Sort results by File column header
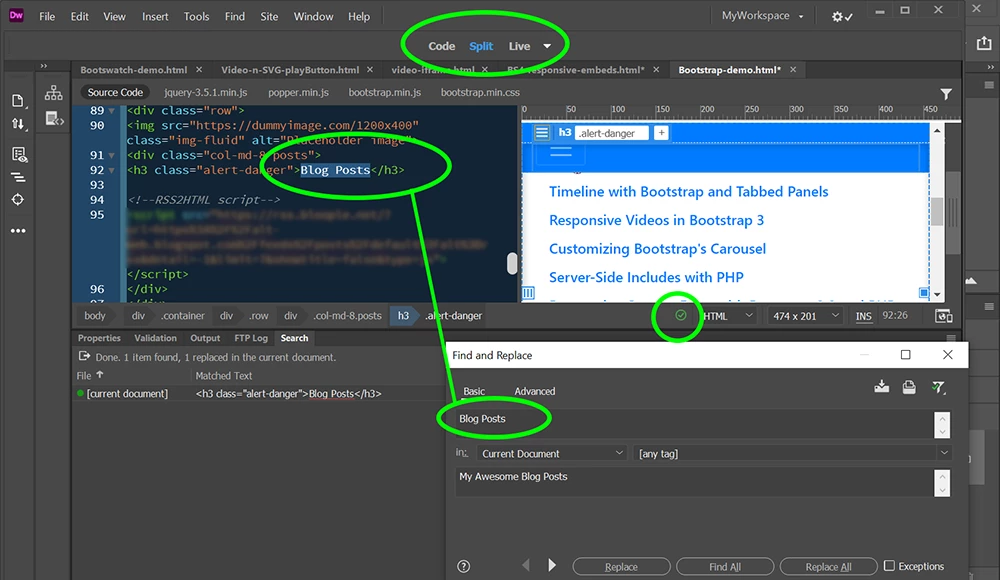The image size is (1000, 580). (89, 375)
